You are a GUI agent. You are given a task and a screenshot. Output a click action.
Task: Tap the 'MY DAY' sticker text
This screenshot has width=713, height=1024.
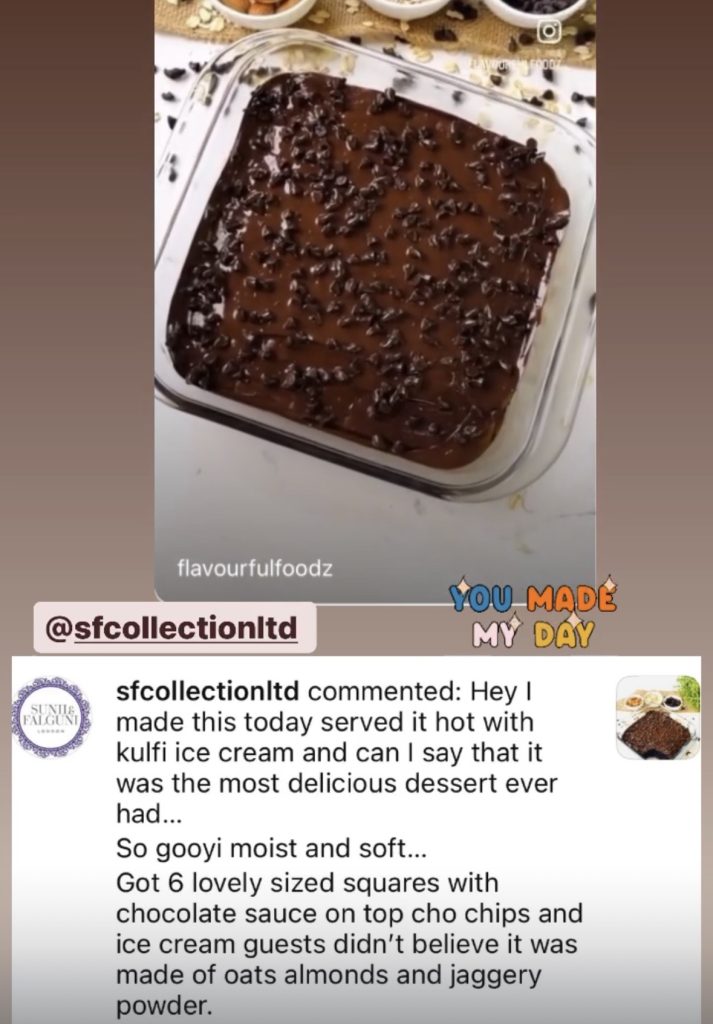pyautogui.click(x=533, y=632)
